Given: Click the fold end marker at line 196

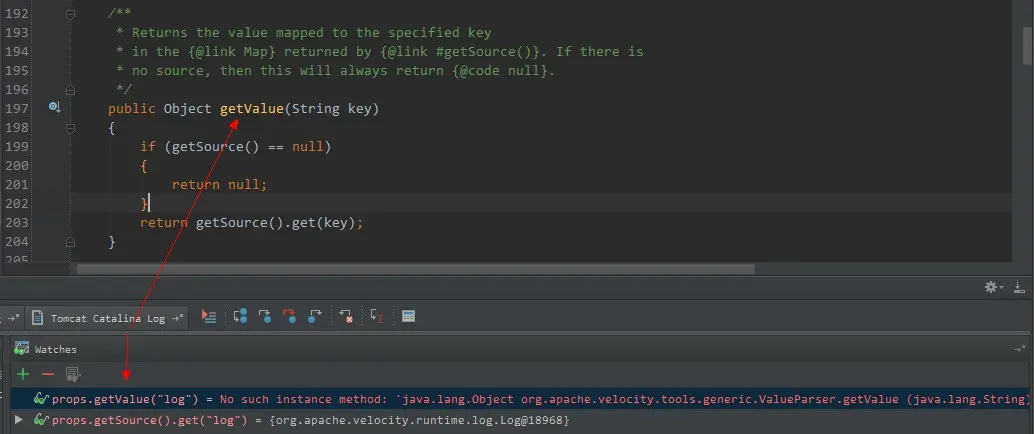Looking at the screenshot, I should point(71,90).
